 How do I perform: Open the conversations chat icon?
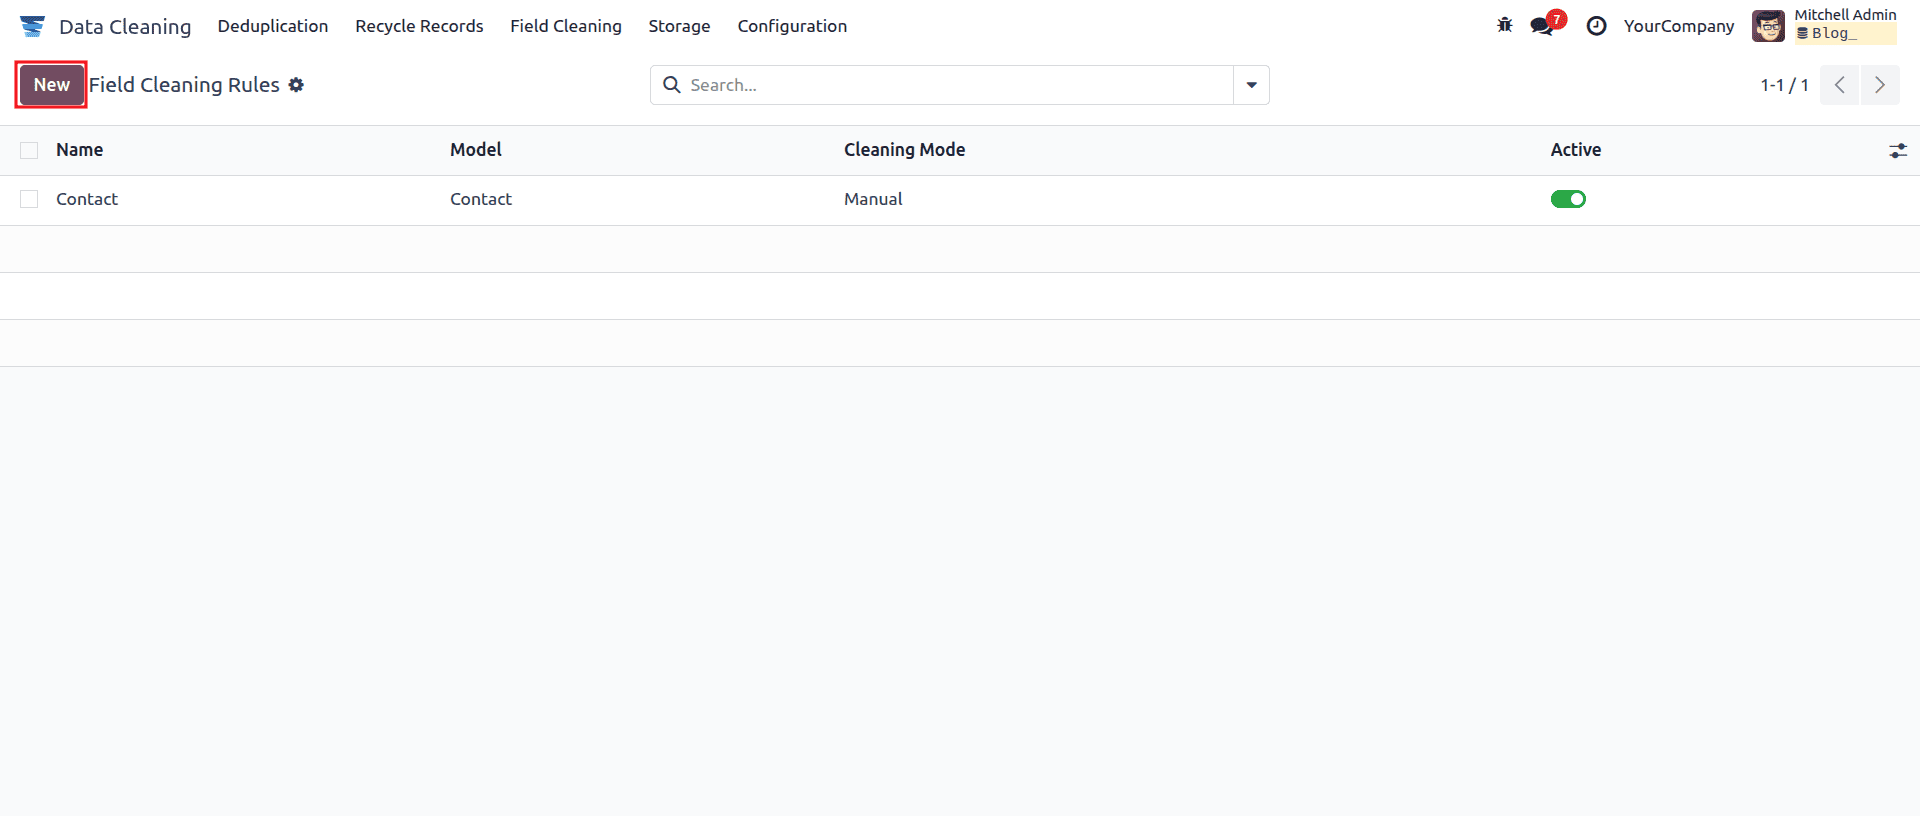(1542, 26)
